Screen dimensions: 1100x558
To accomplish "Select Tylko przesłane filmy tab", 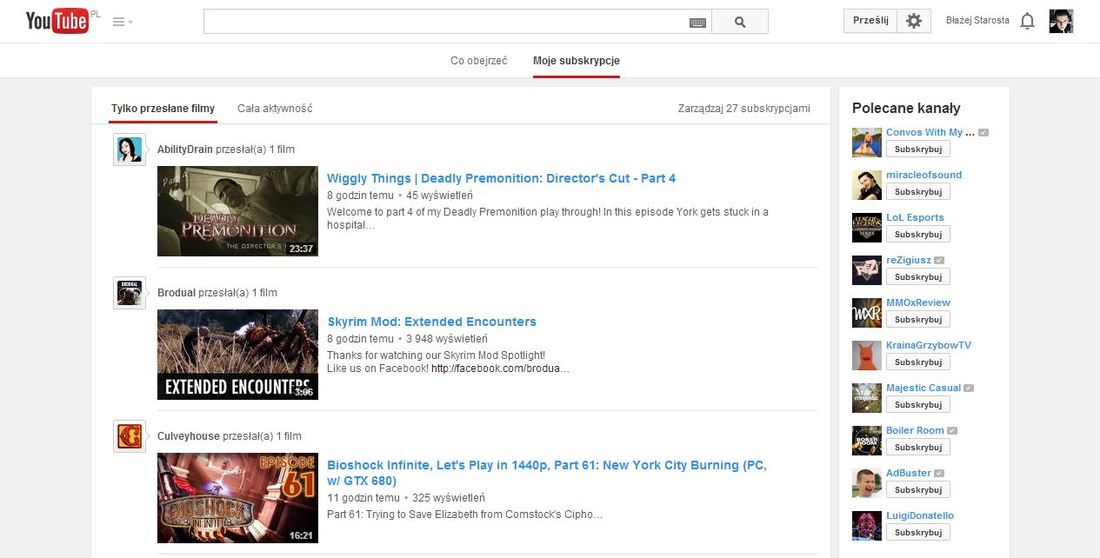I will (163, 109).
